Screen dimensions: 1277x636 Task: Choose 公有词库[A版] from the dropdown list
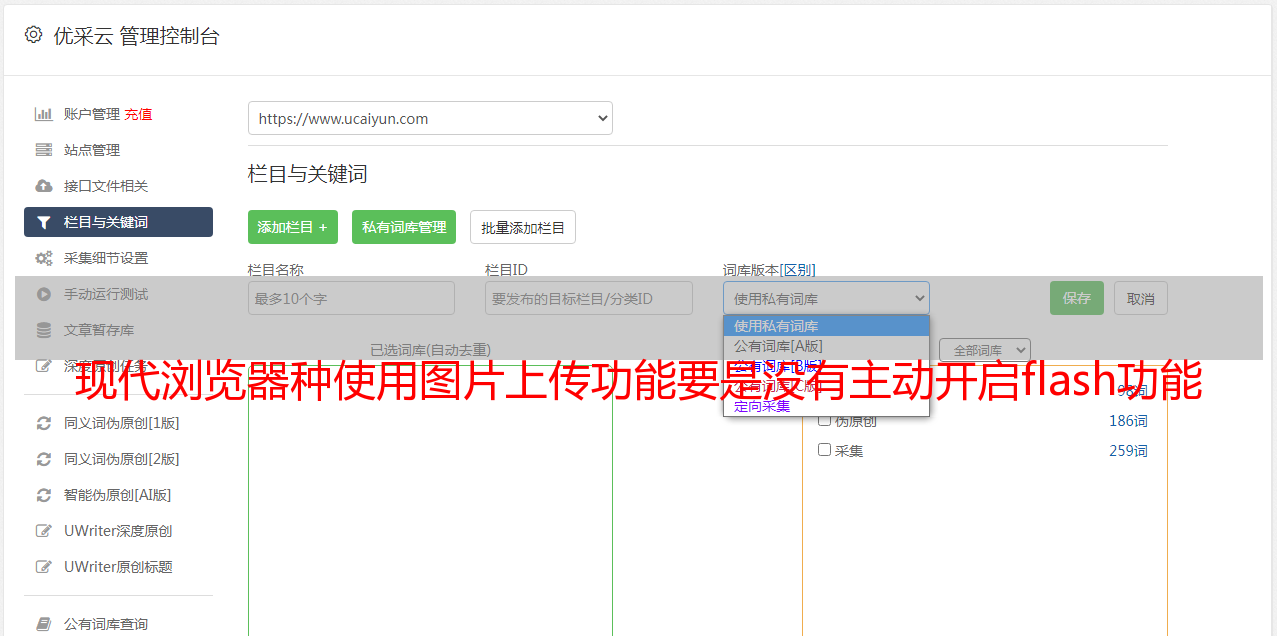[826, 346]
